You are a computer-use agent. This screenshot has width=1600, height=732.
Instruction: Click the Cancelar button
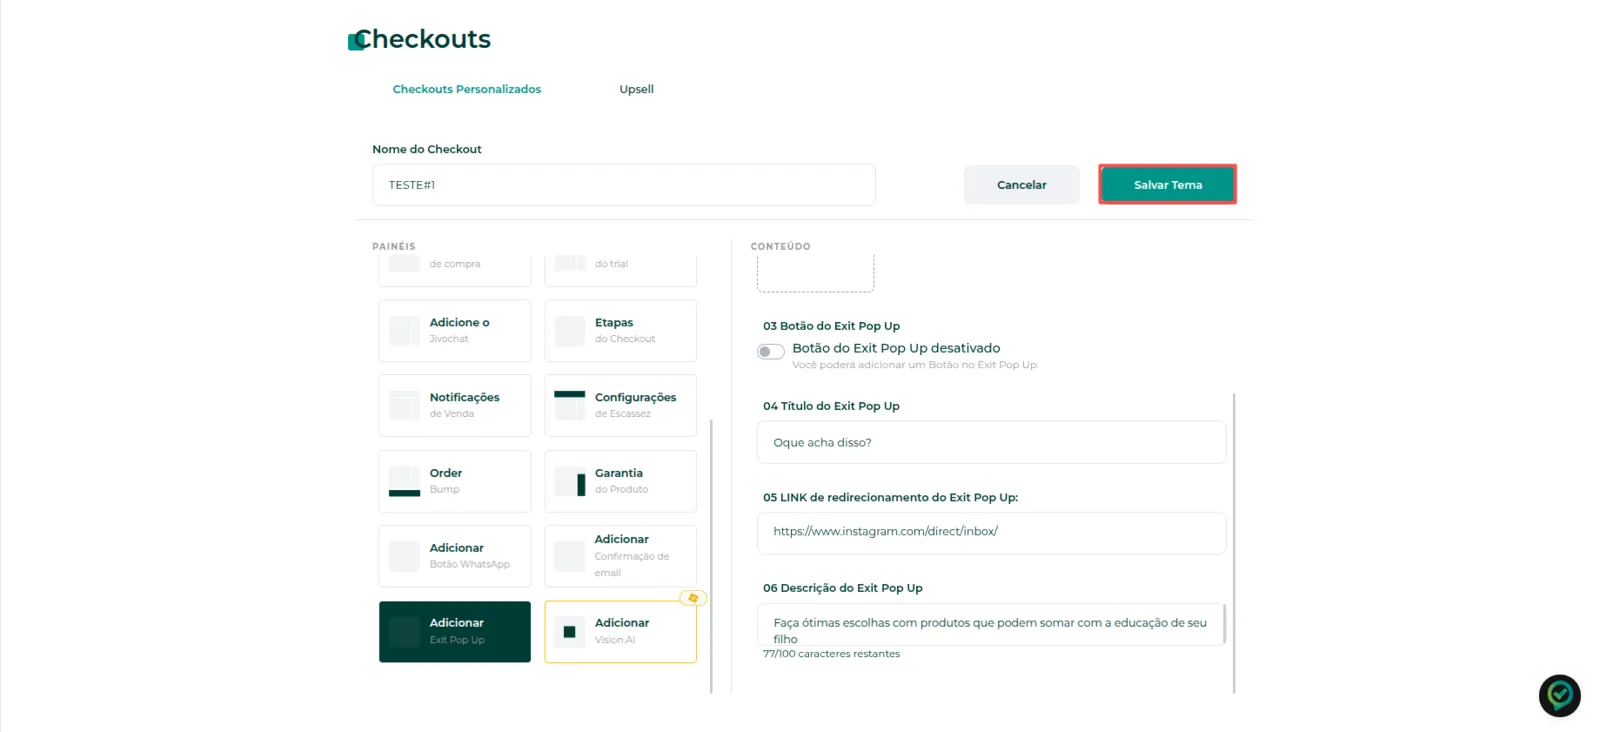[x=1021, y=185]
